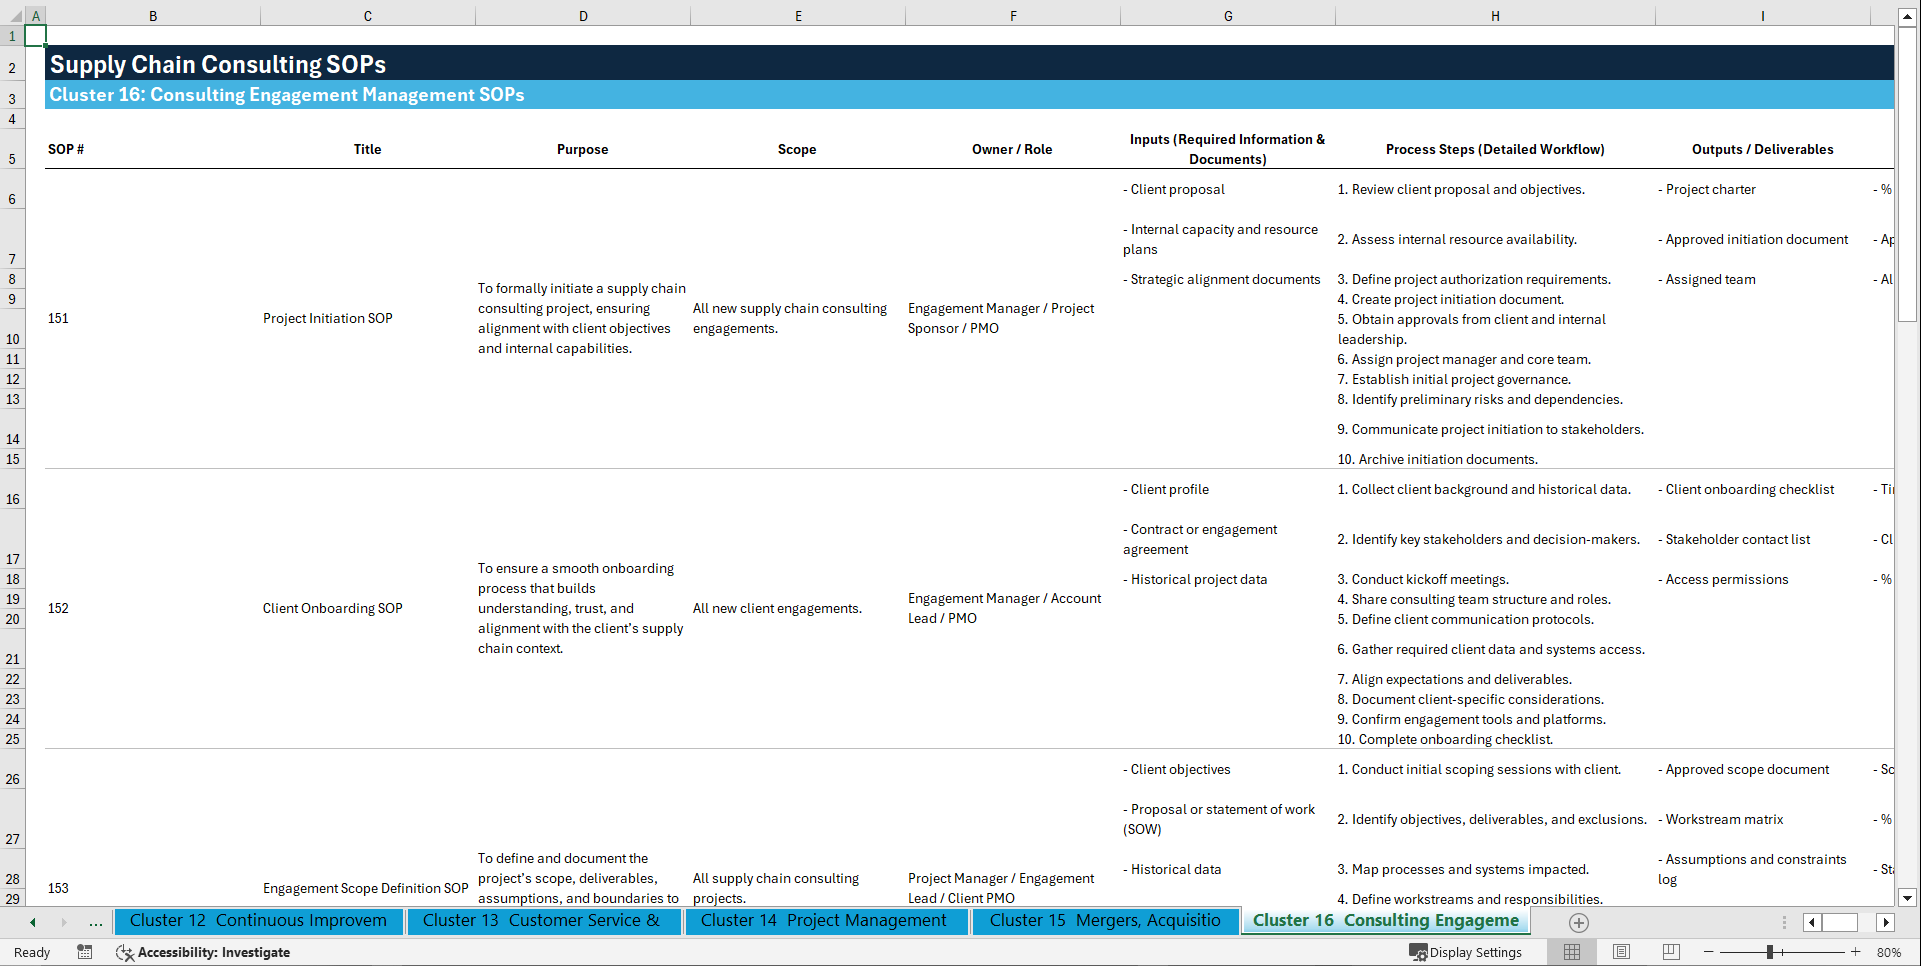Show hidden sheet list via ellipsis

coord(95,923)
